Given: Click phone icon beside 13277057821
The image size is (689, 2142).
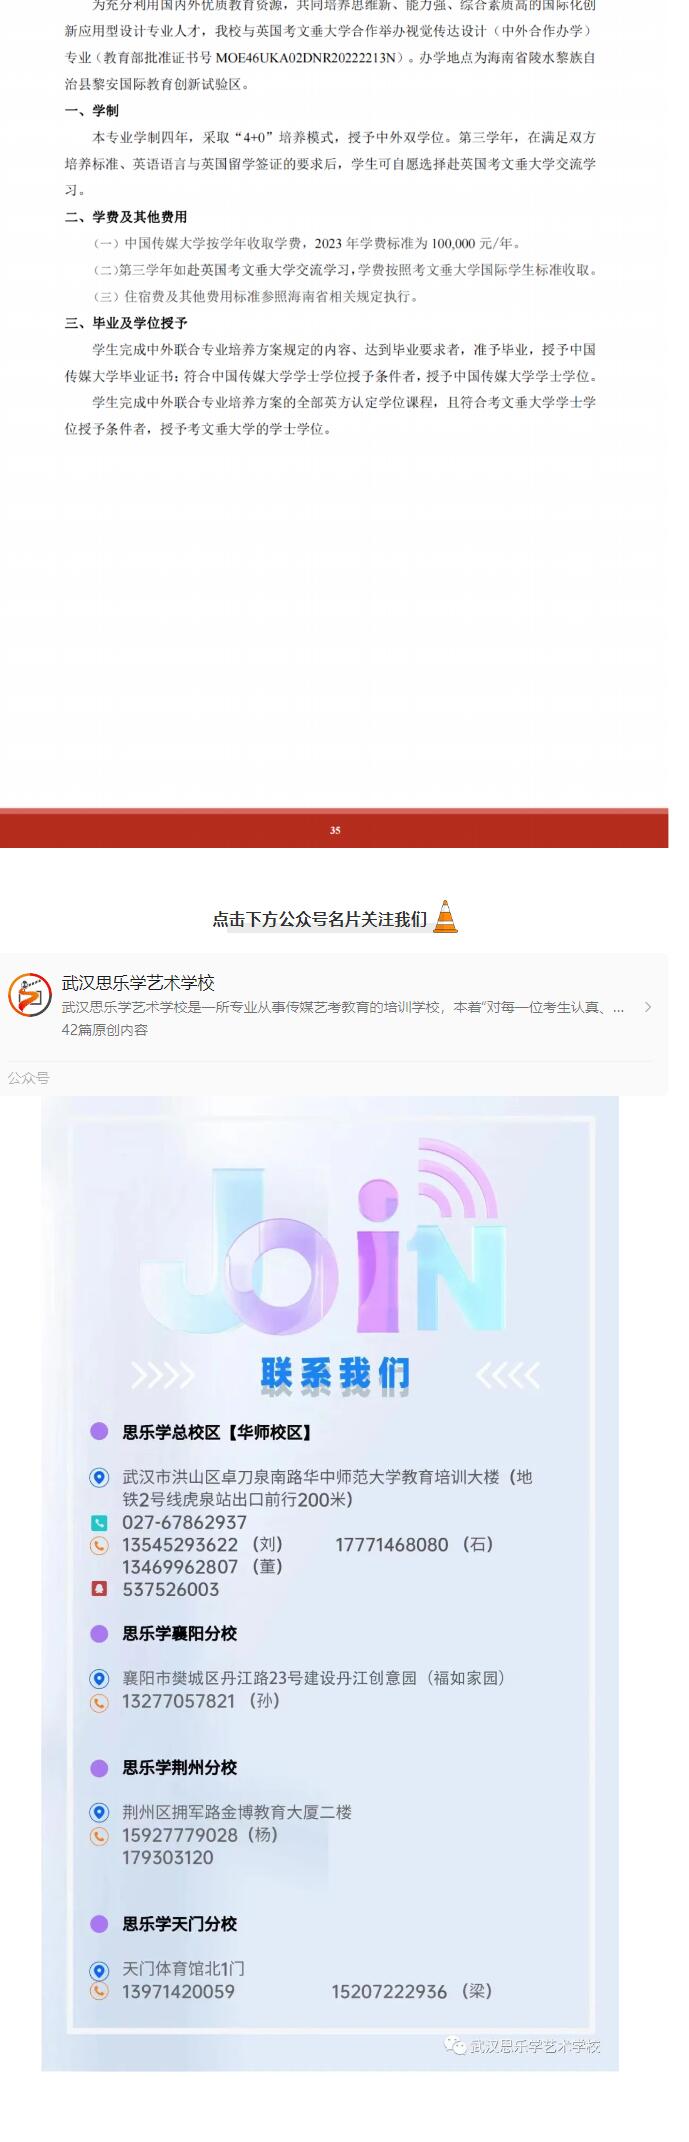Looking at the screenshot, I should point(99,1702).
